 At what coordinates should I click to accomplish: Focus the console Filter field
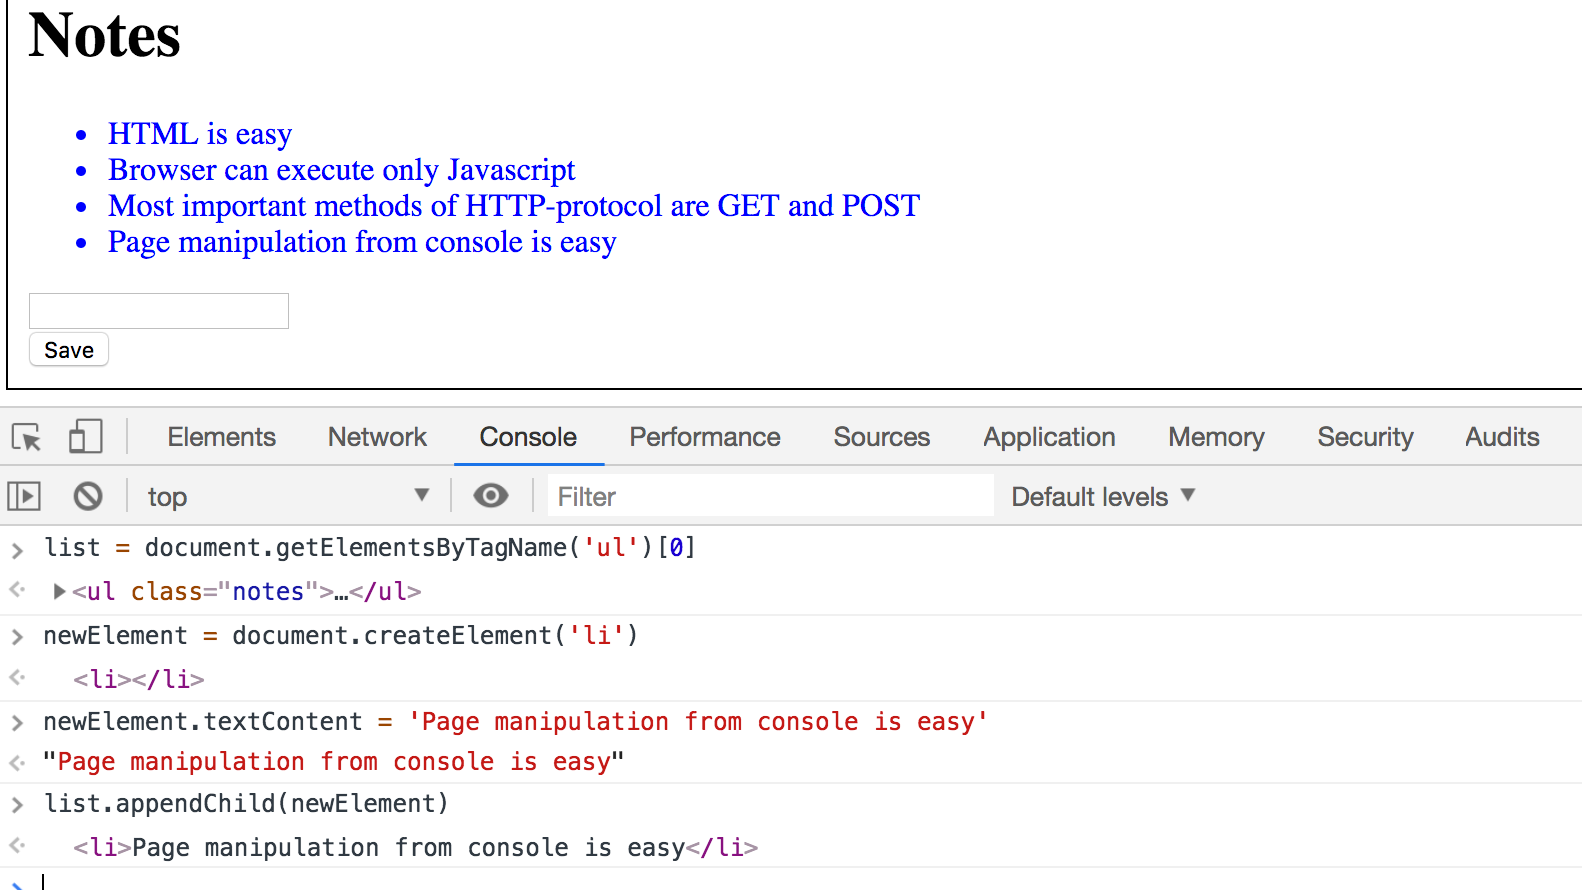click(770, 496)
